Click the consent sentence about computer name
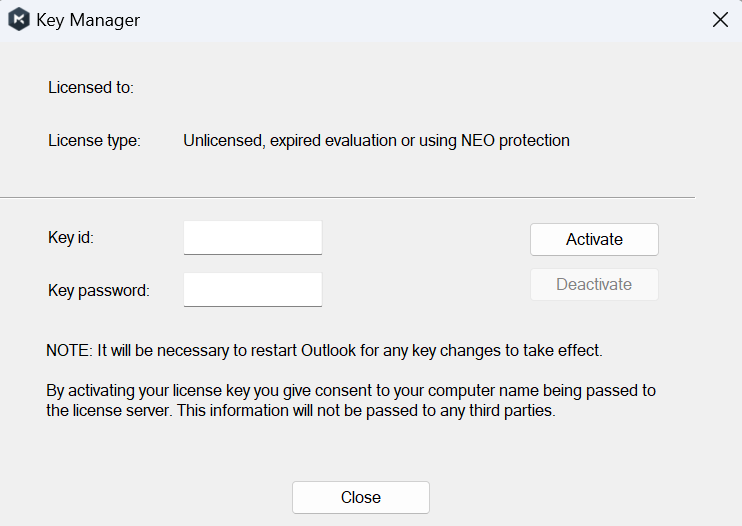This screenshot has height=526, width=742. click(351, 390)
